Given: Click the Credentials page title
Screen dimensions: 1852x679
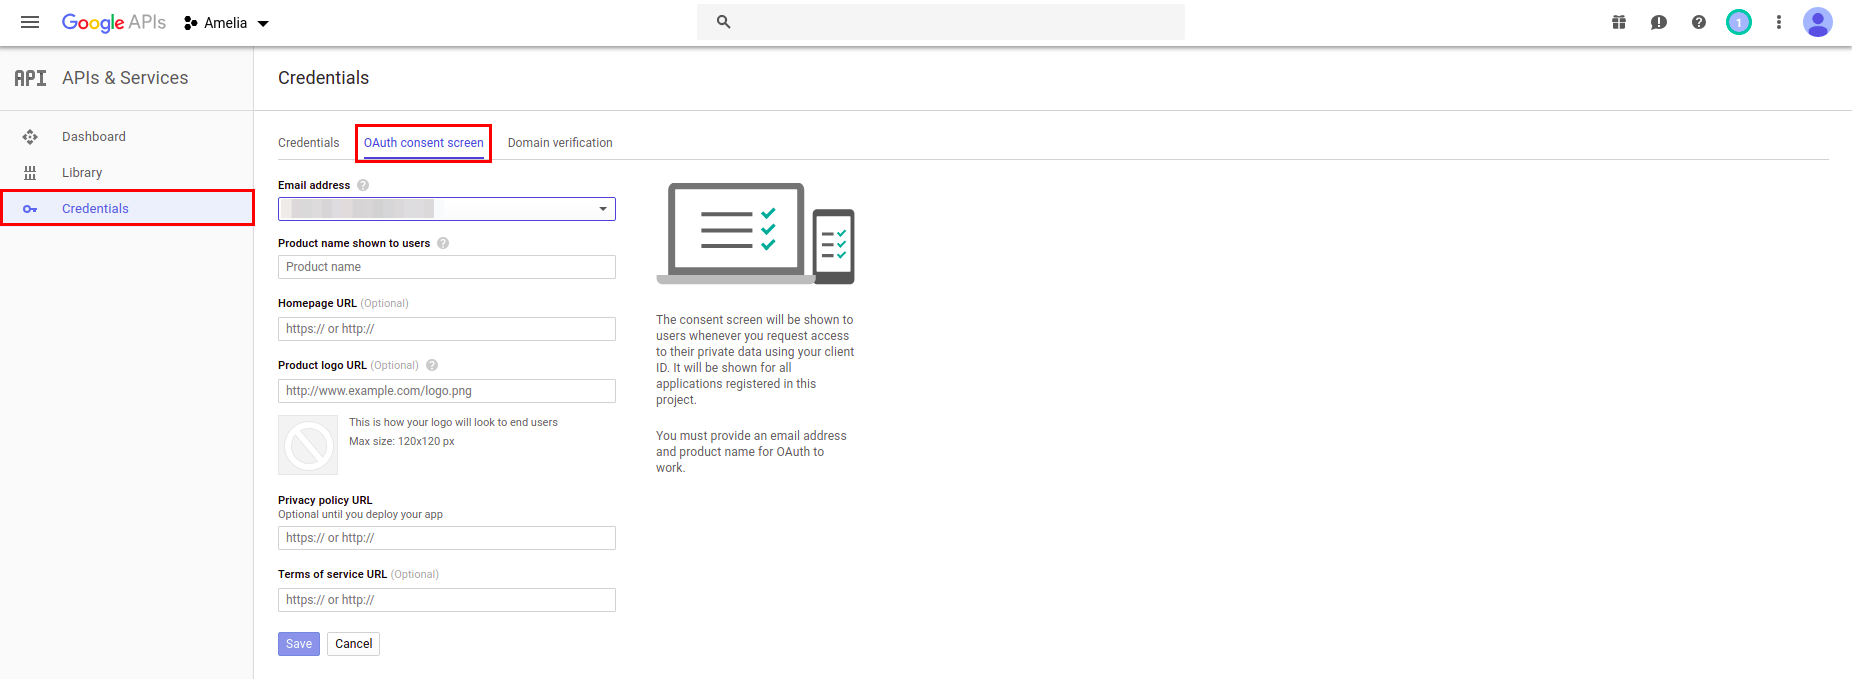Looking at the screenshot, I should [324, 78].
